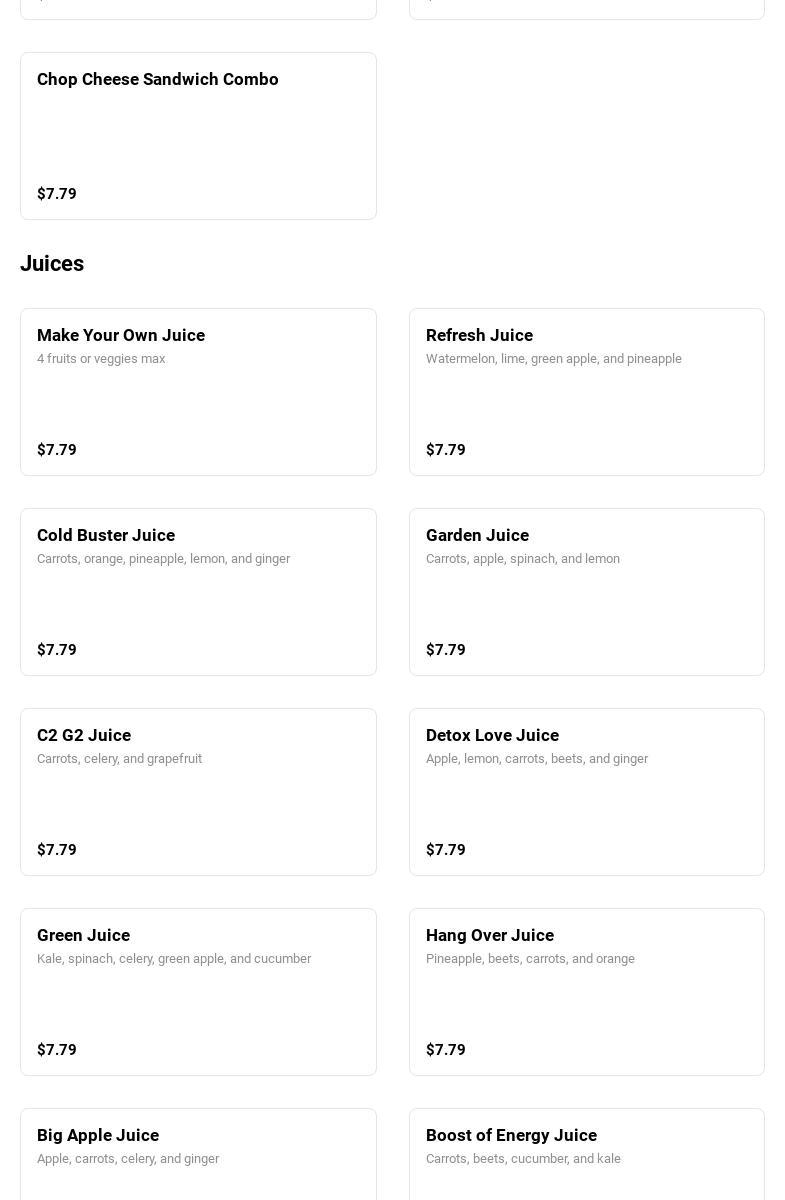This screenshot has width=785, height=1200.
Task: Open the Cold Buster Juice item
Action: [x=198, y=591]
